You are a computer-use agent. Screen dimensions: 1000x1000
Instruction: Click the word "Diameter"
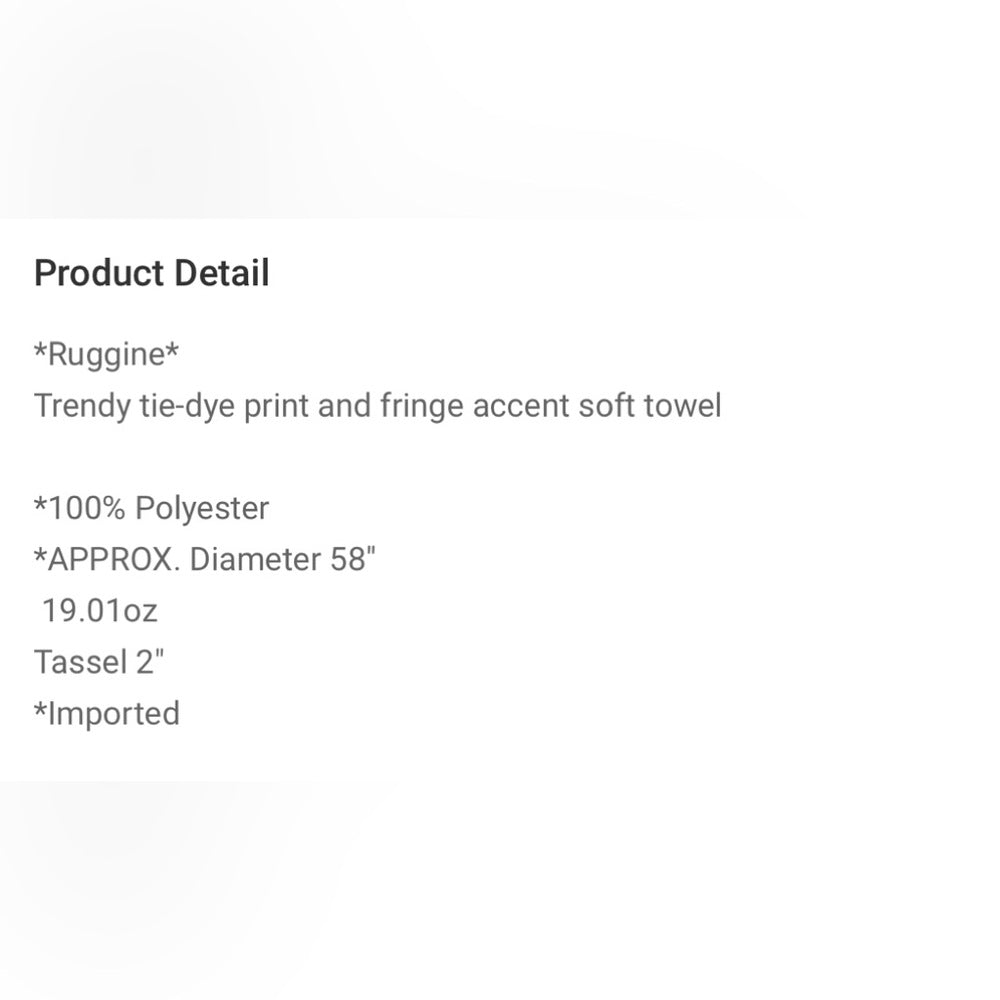point(254,560)
